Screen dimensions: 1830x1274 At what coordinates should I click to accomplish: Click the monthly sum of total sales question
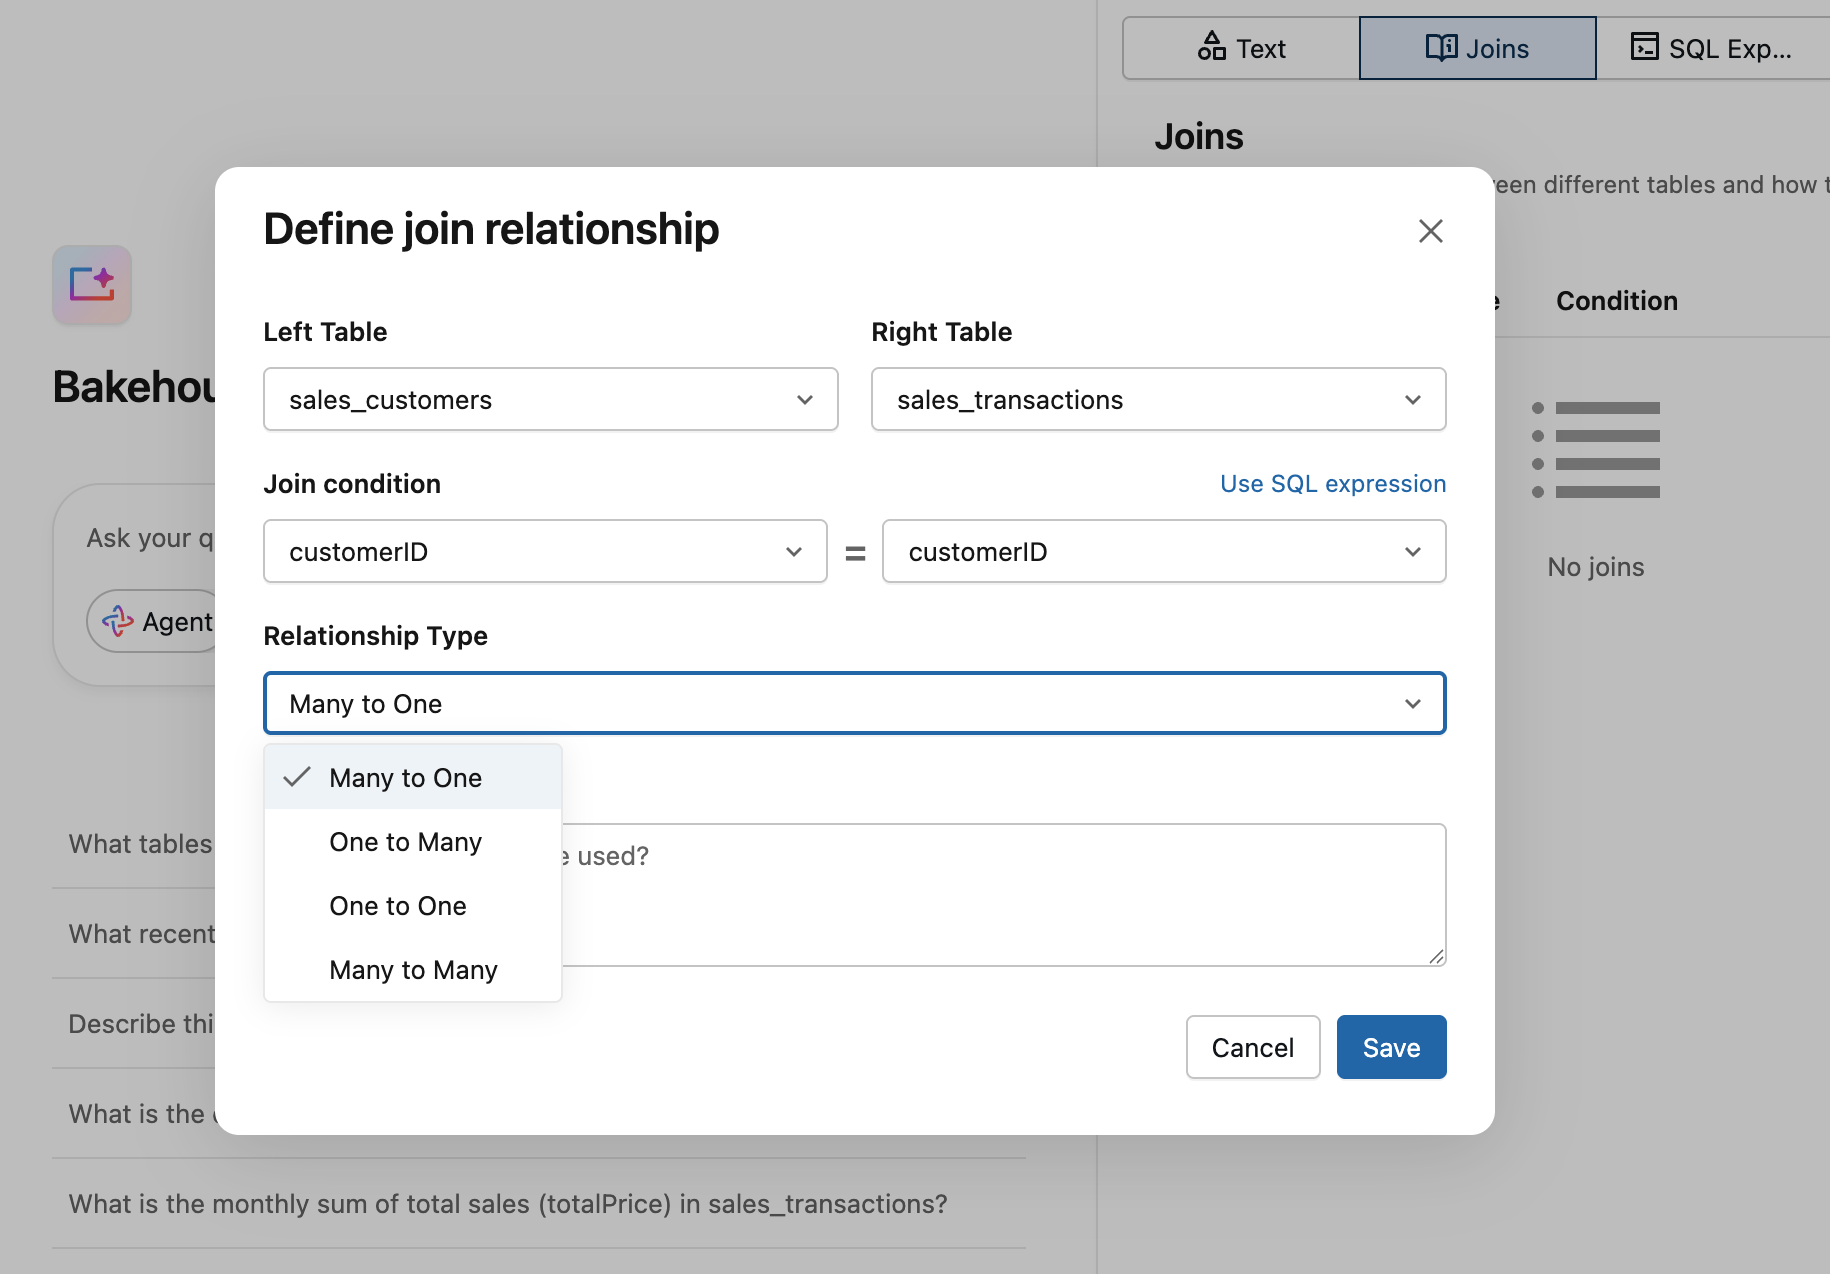508,1204
